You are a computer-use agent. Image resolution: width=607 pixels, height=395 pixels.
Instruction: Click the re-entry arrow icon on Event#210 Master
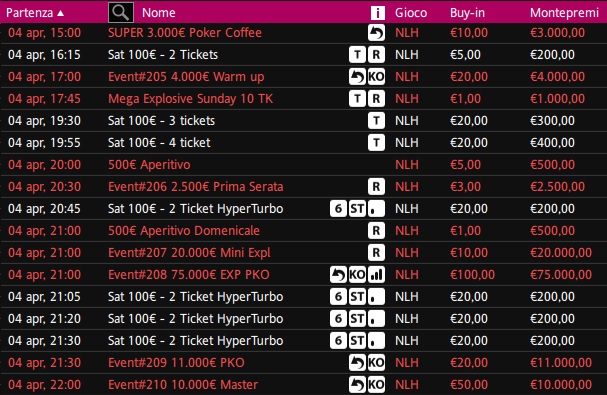point(357,385)
